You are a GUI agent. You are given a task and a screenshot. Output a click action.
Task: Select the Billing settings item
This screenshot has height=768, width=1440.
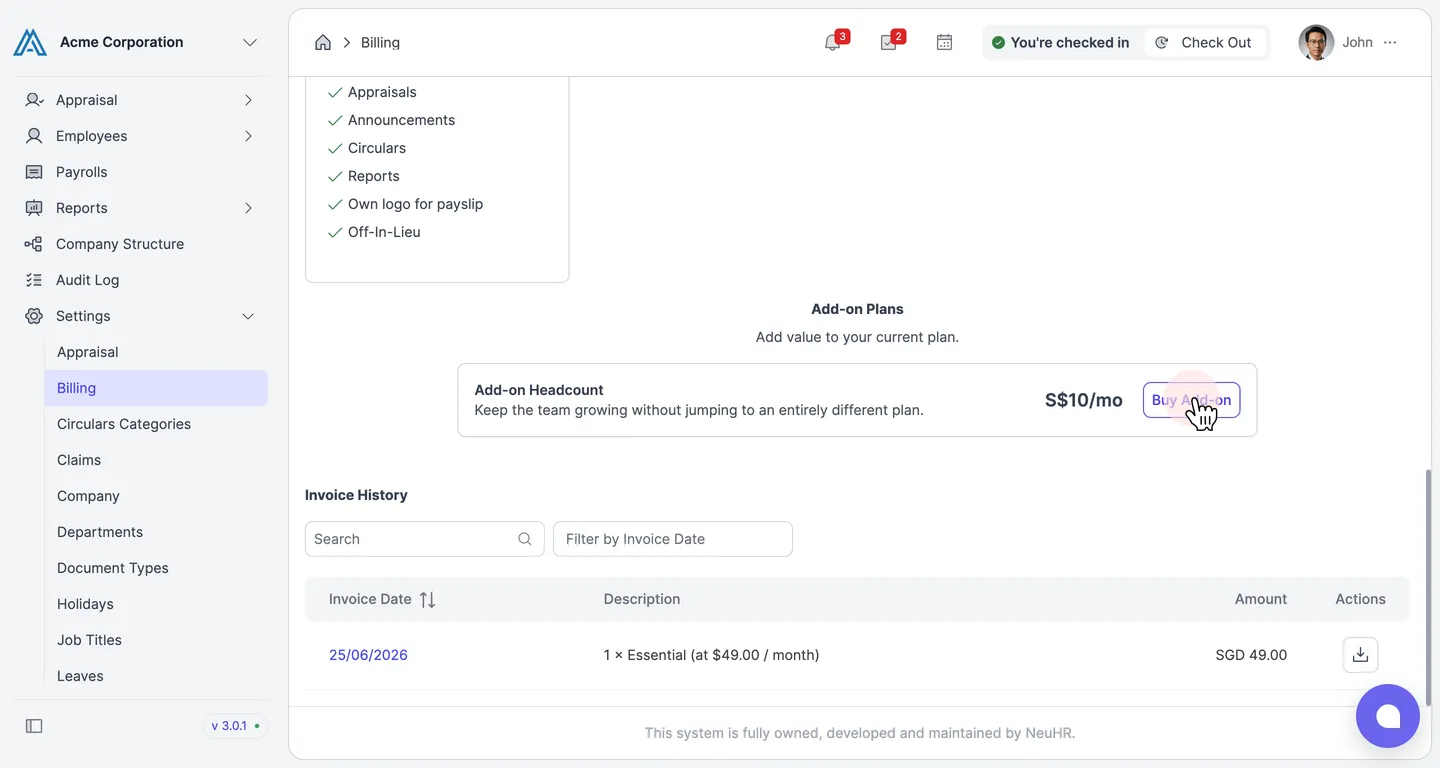156,388
